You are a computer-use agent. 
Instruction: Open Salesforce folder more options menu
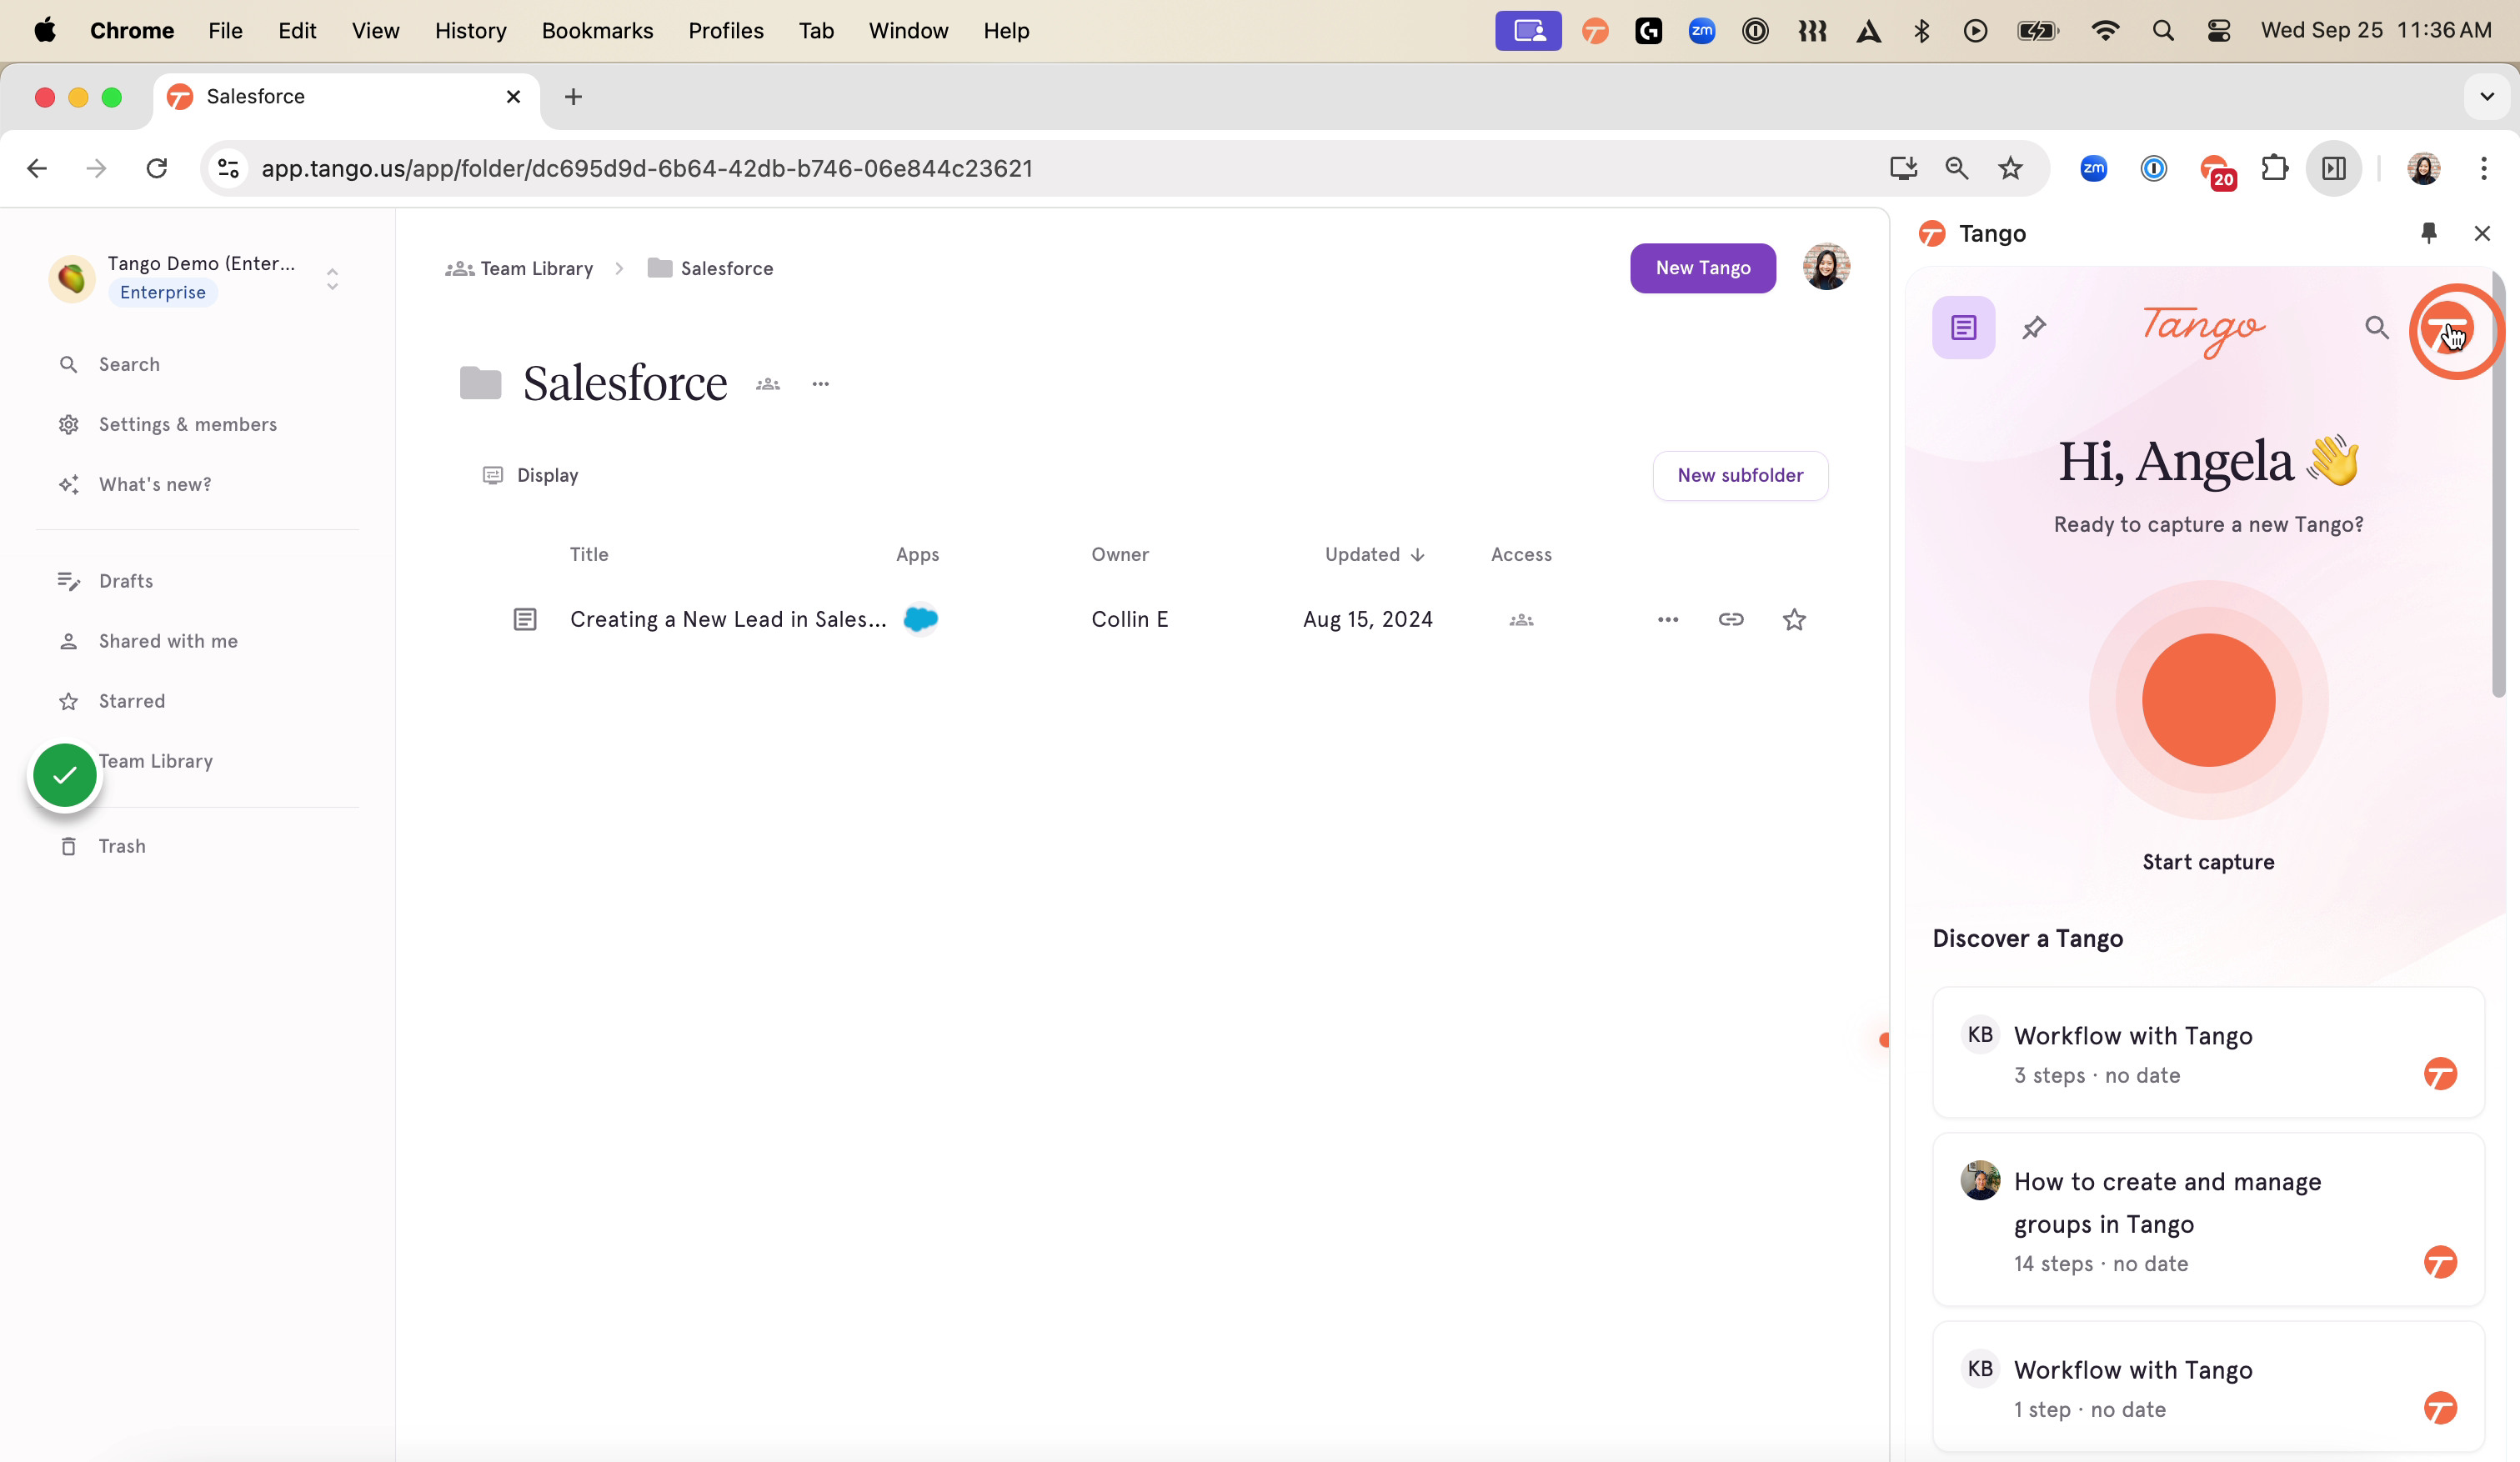pyautogui.click(x=821, y=384)
